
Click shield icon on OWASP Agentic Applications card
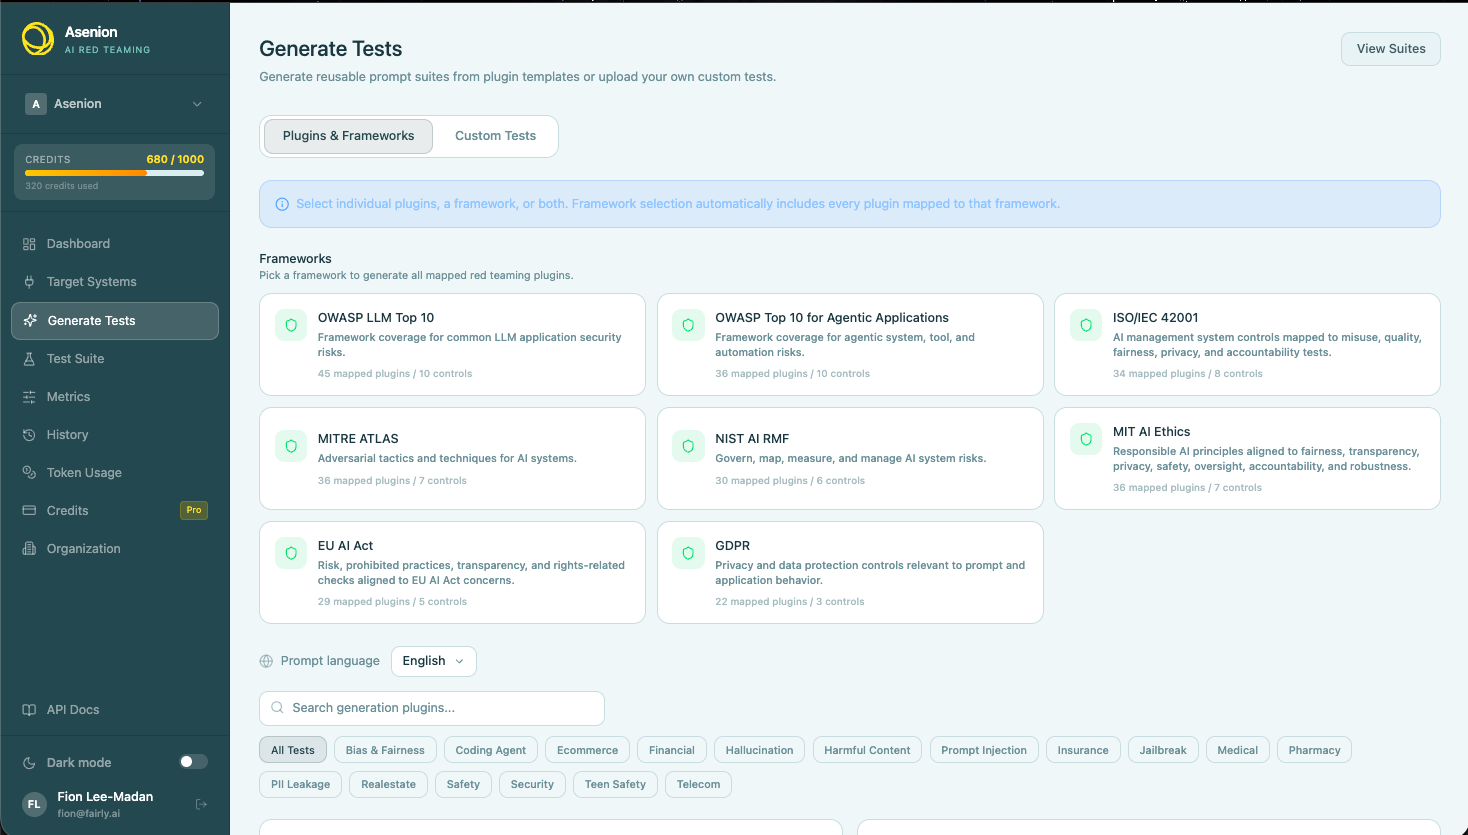pyautogui.click(x=688, y=325)
